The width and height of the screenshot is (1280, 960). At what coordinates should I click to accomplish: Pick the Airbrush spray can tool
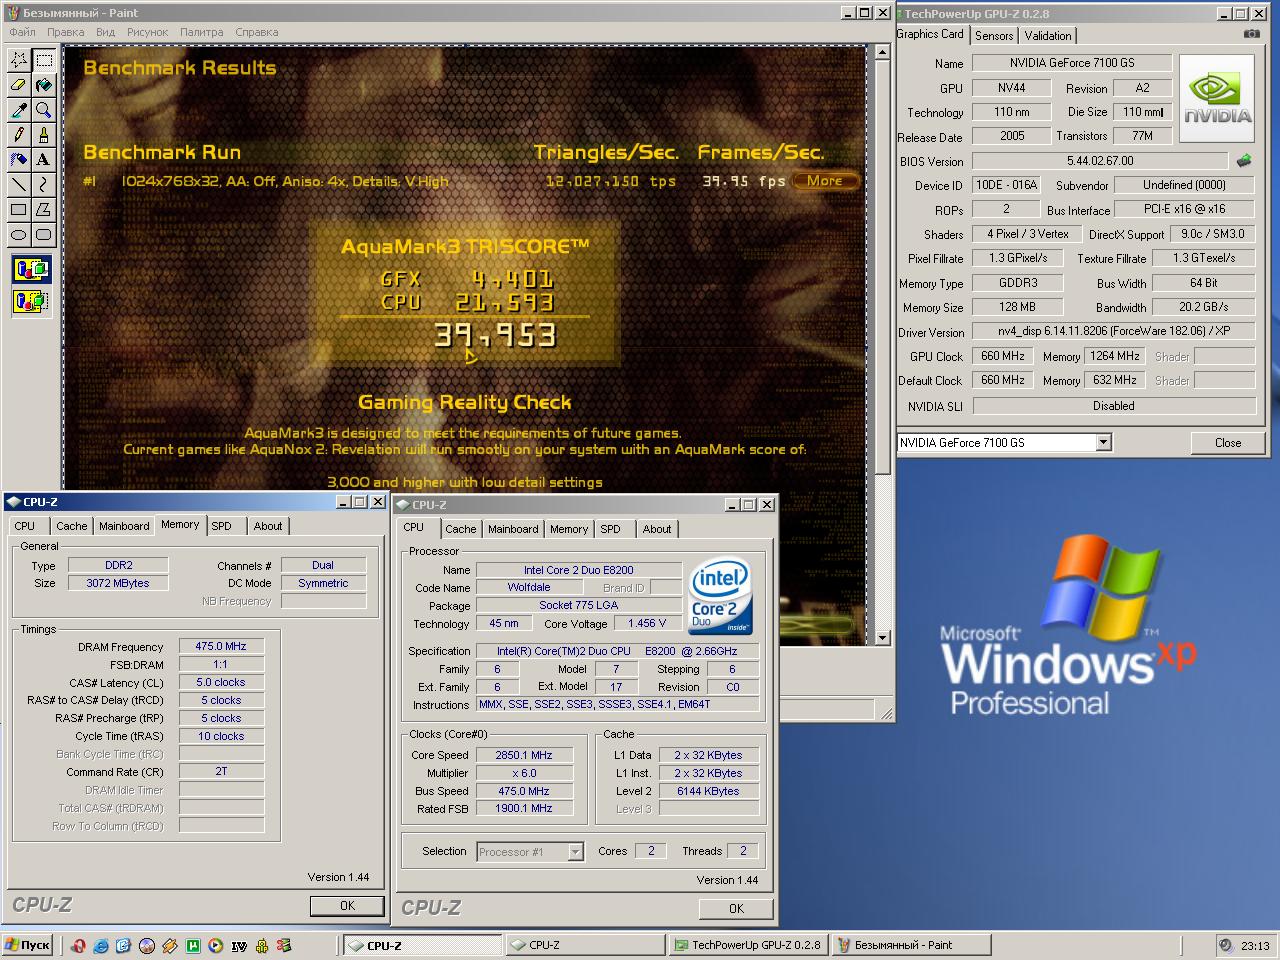tap(19, 160)
